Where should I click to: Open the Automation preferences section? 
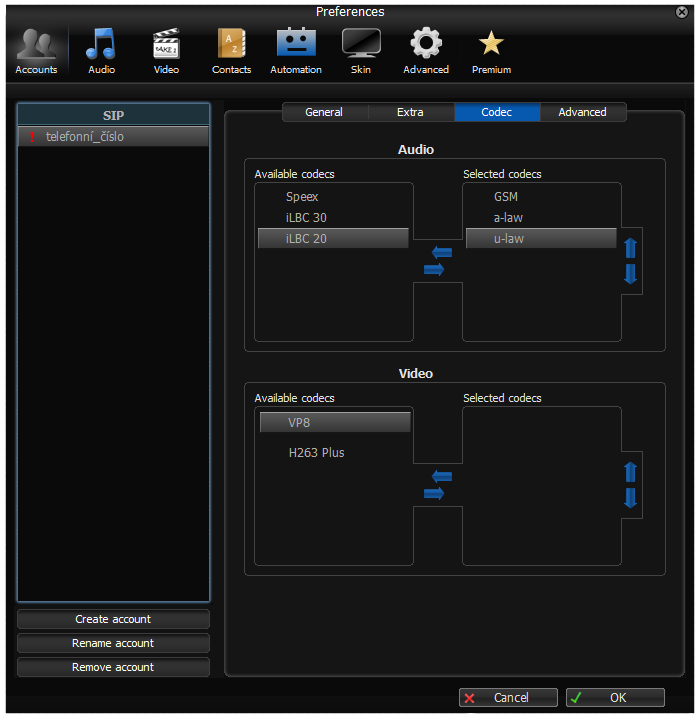click(x=296, y=52)
